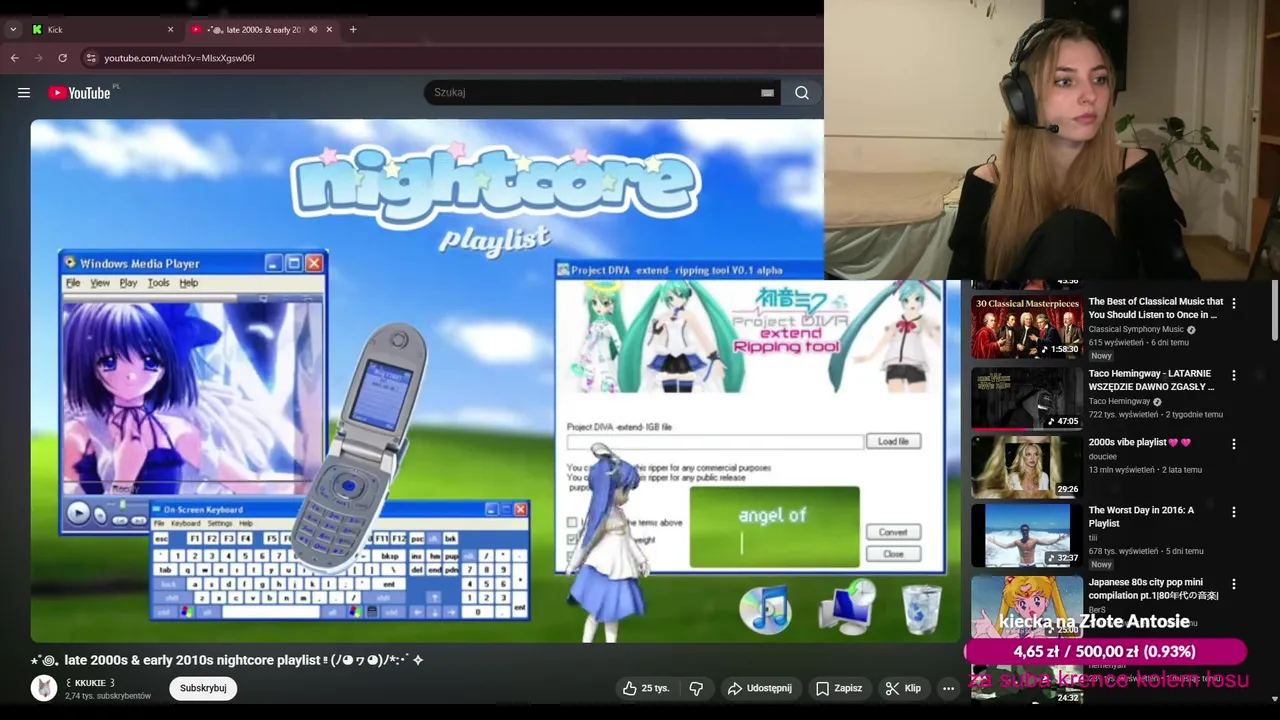Open options menu for Taco Hemingway video
The width and height of the screenshot is (1280, 720).
click(x=1234, y=375)
